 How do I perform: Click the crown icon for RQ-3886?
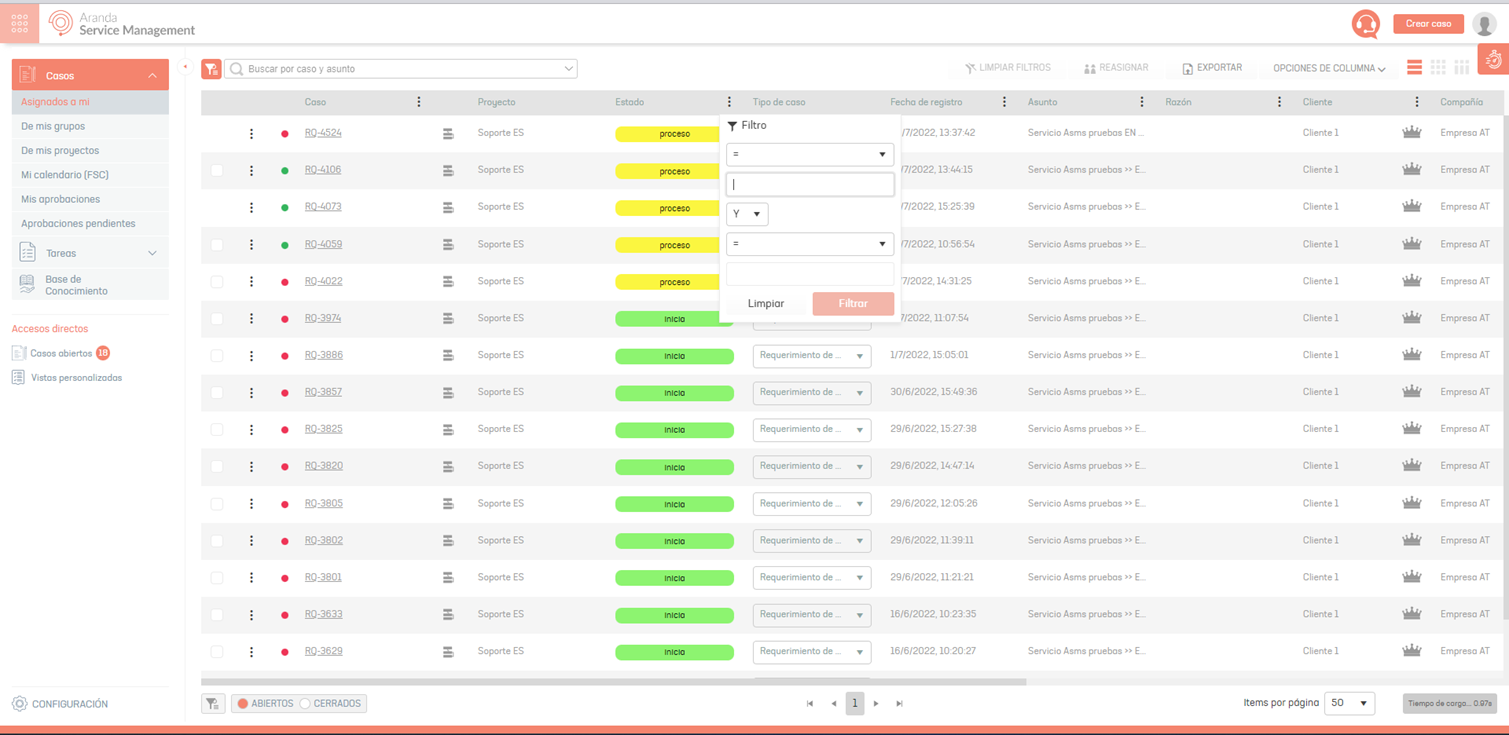(x=1411, y=355)
